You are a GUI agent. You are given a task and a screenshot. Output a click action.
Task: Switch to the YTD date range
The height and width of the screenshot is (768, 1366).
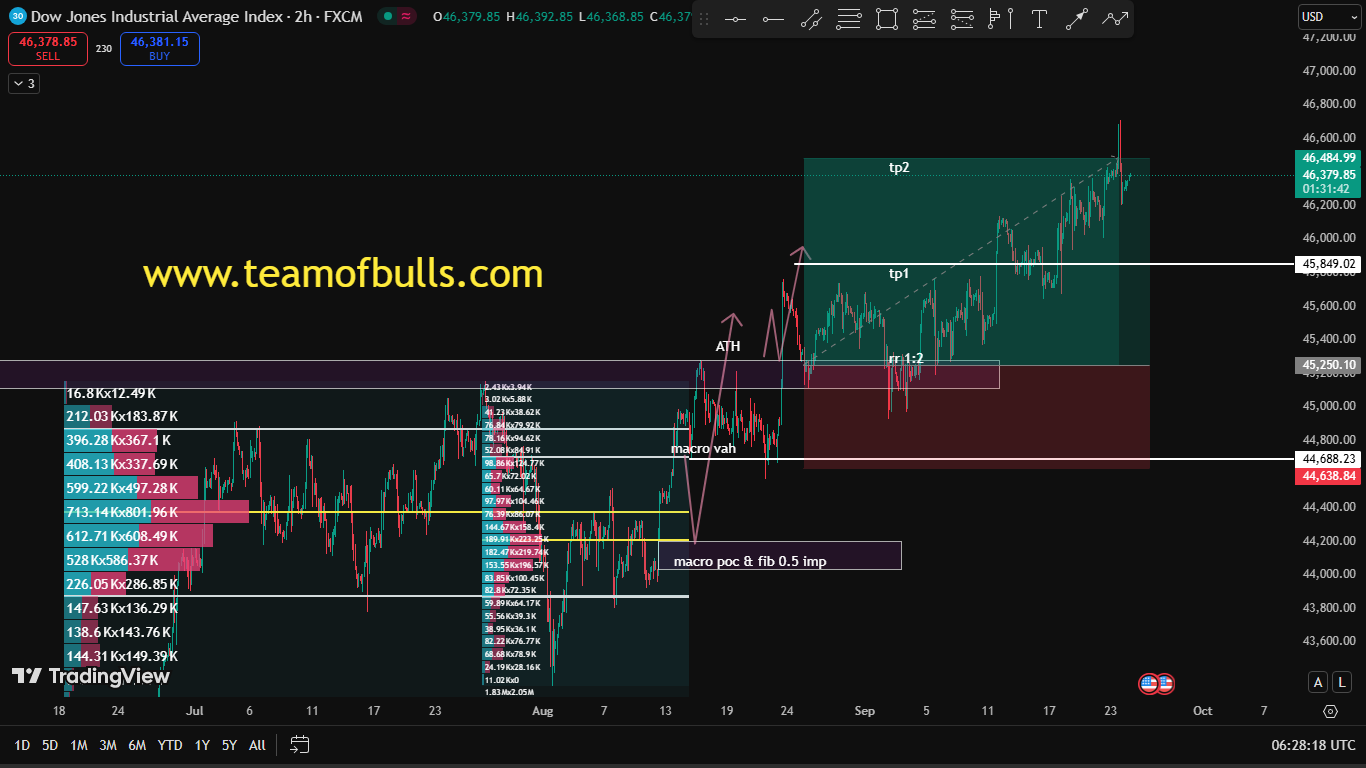coord(170,745)
